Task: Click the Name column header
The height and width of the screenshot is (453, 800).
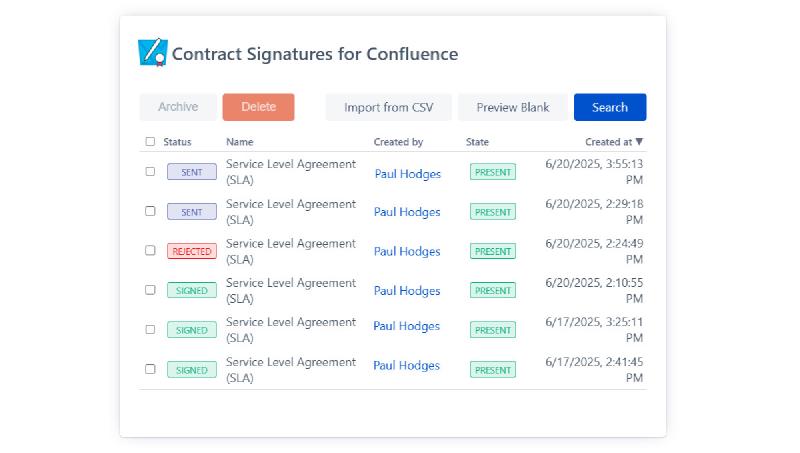Action: click(x=240, y=142)
